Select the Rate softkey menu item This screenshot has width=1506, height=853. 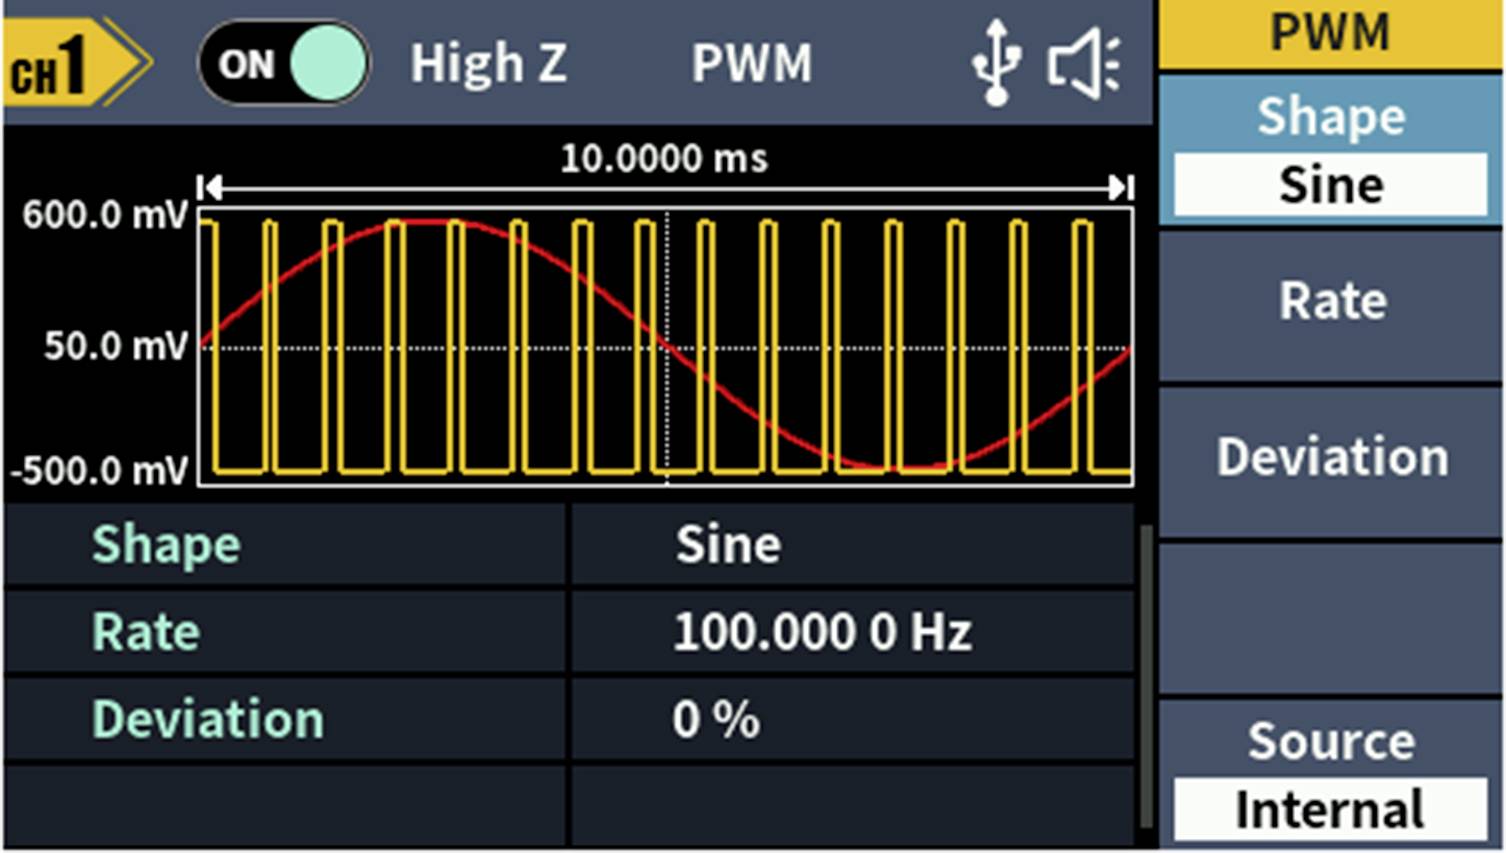(1330, 300)
